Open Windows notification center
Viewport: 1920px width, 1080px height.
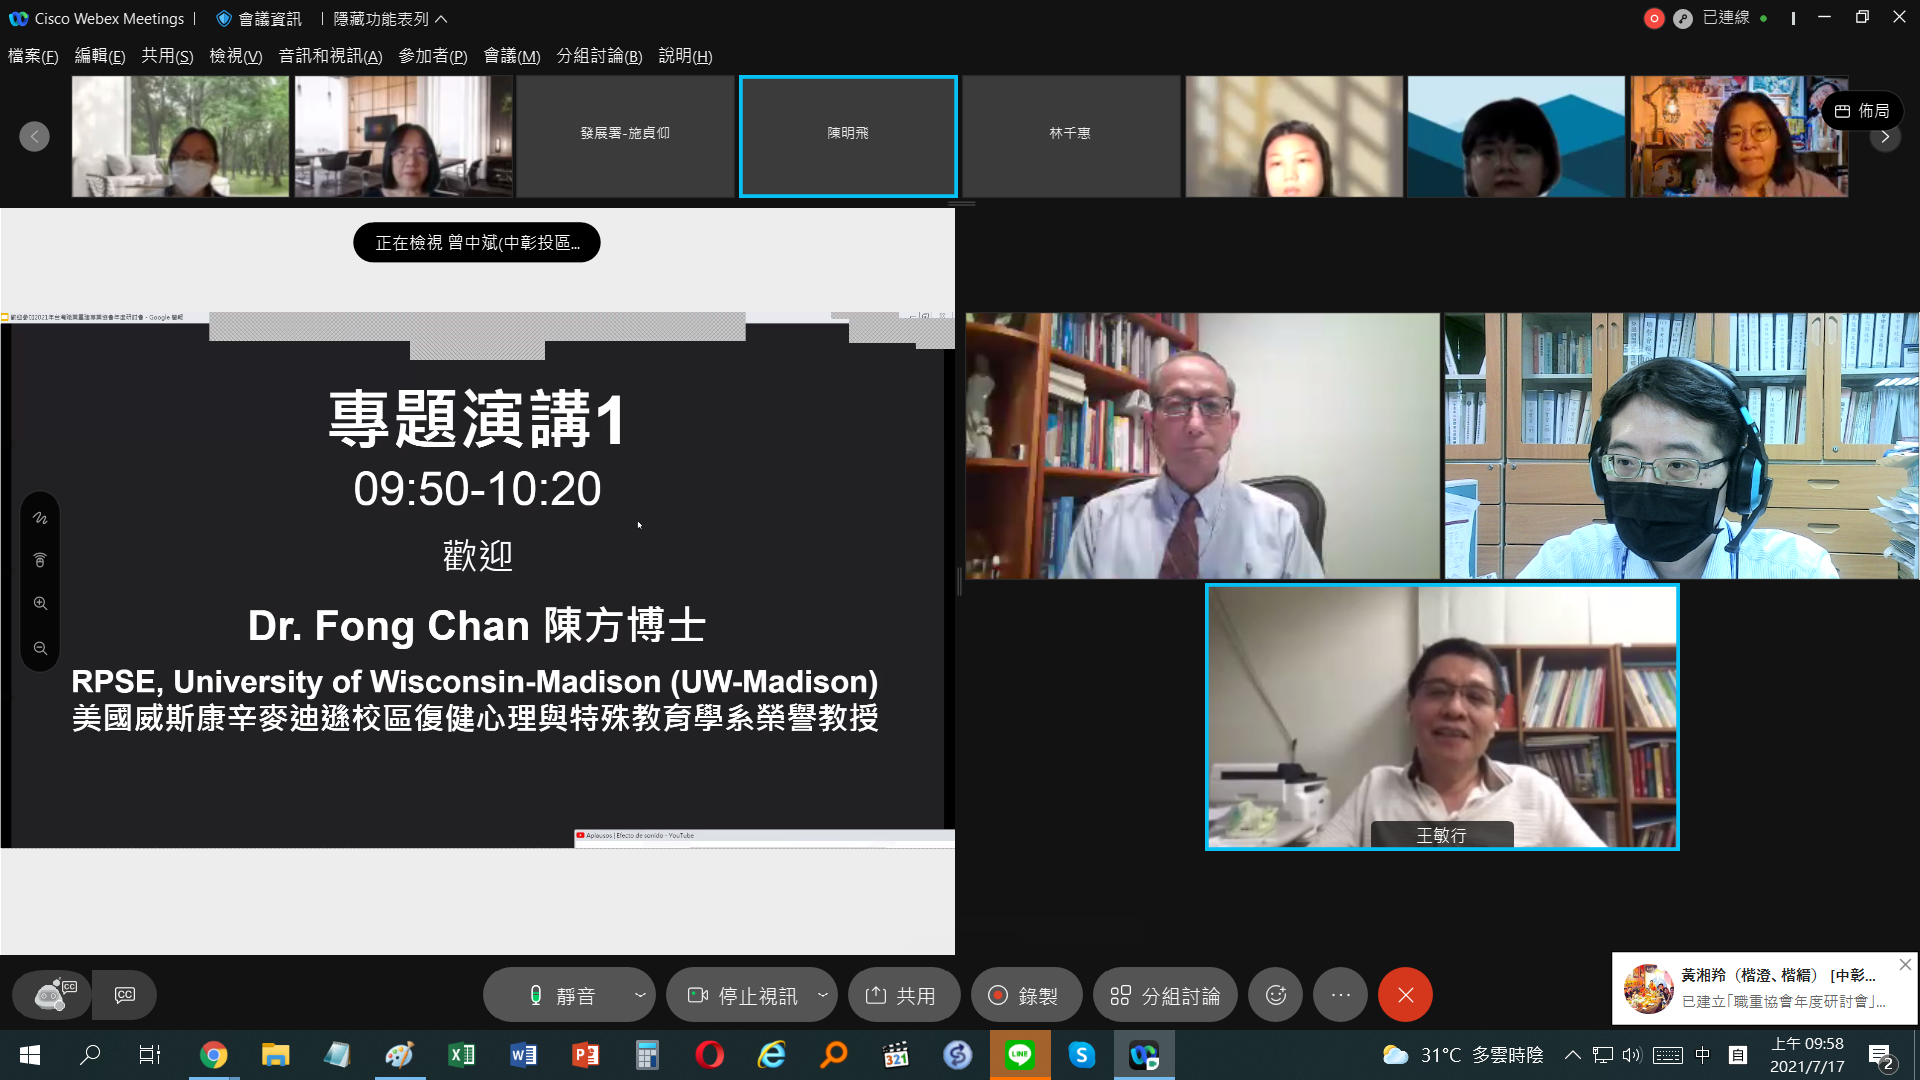[1880, 1056]
